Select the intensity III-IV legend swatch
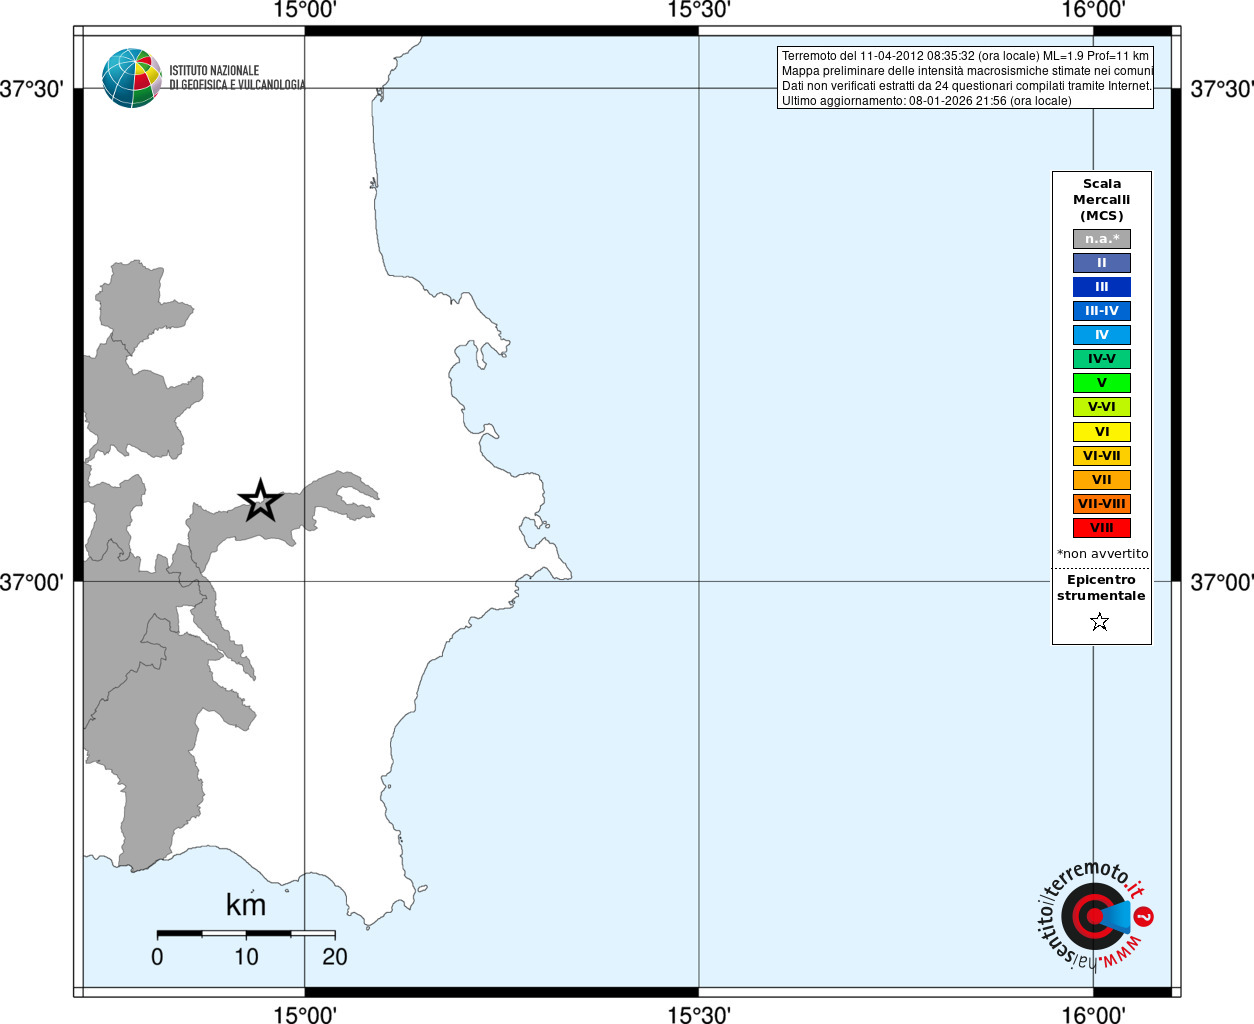 point(1102,311)
